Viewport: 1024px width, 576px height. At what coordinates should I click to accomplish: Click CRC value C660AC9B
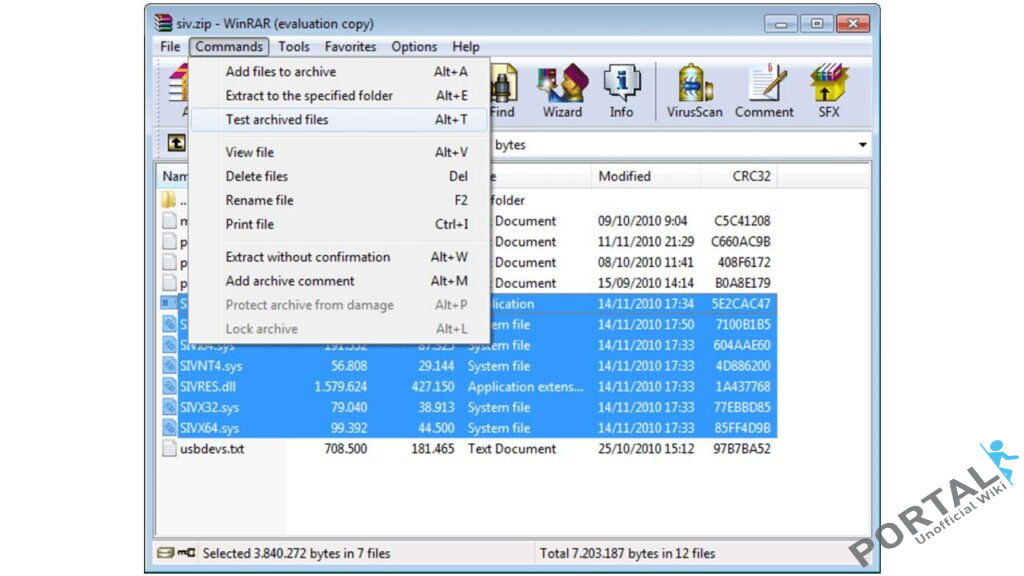click(741, 242)
